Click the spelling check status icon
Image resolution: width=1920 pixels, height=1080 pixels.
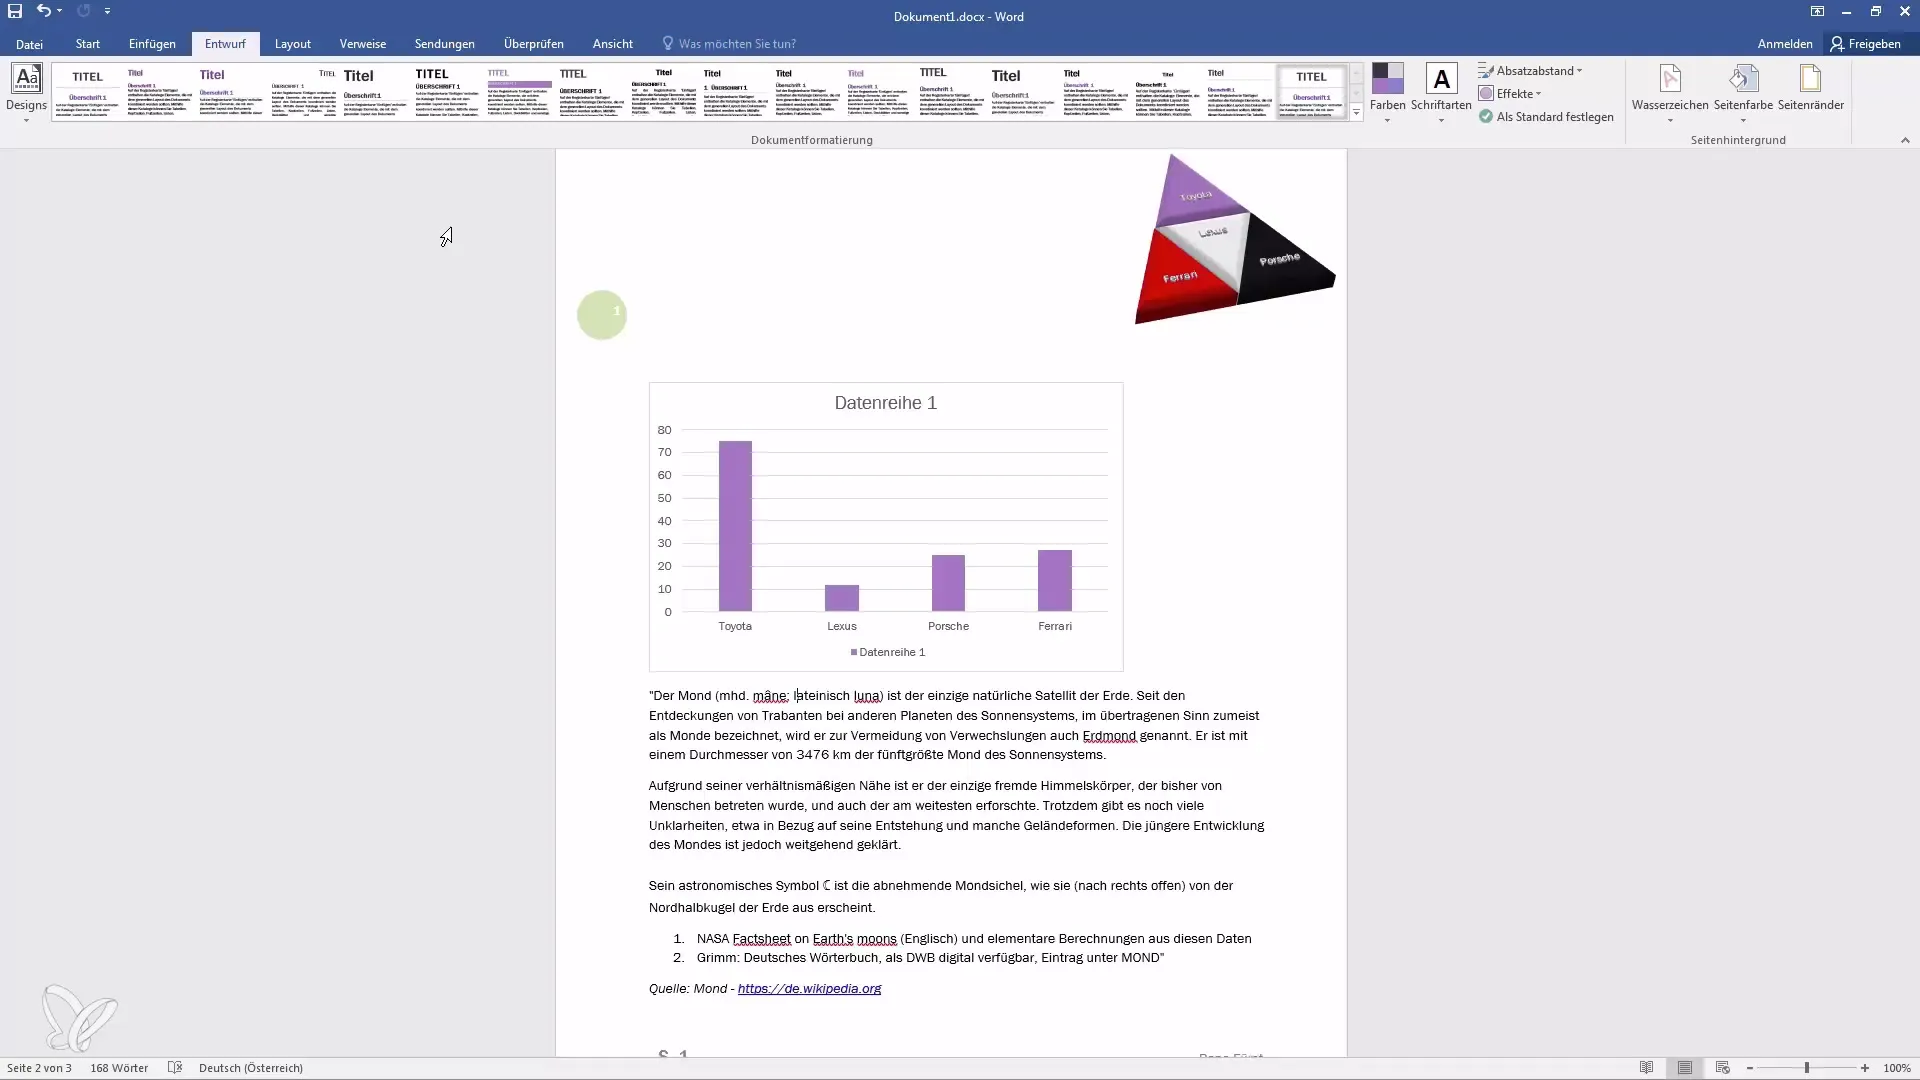[x=175, y=1068]
